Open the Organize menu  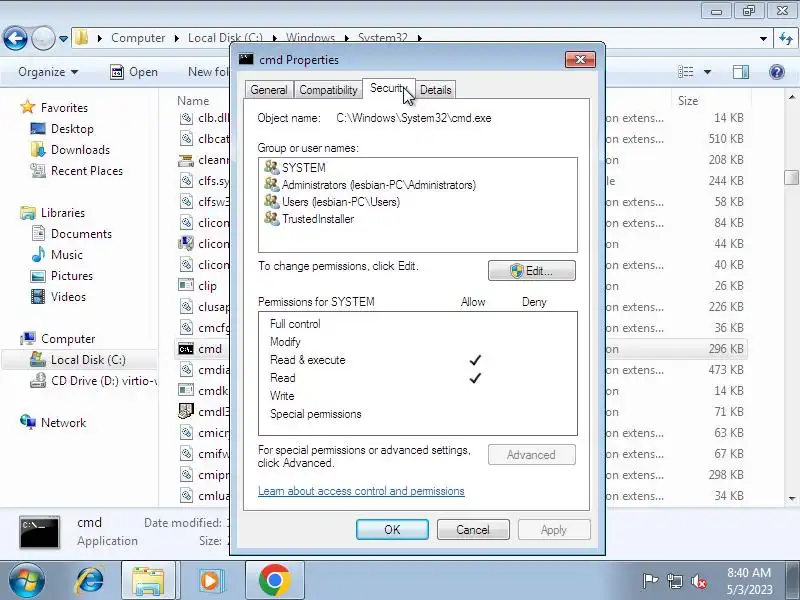pos(48,72)
